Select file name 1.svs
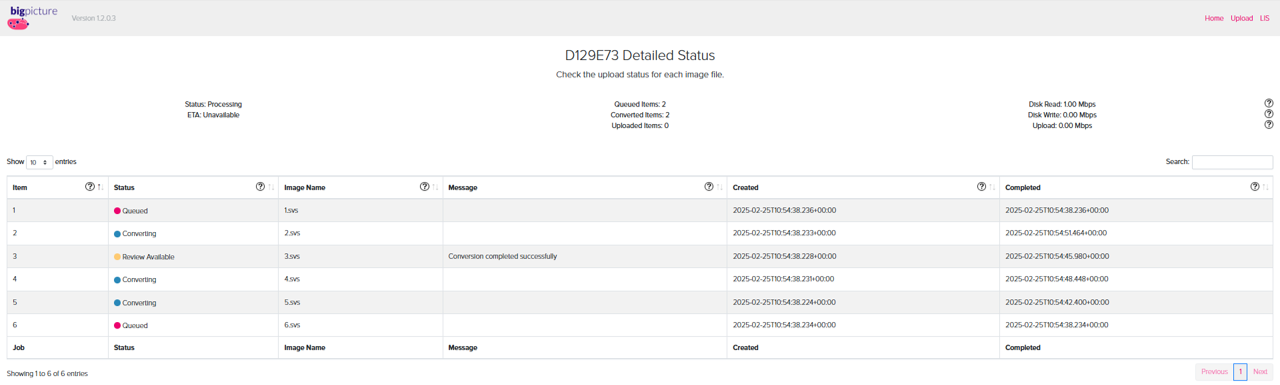Viewport: 1280px width, 385px height. [291, 210]
